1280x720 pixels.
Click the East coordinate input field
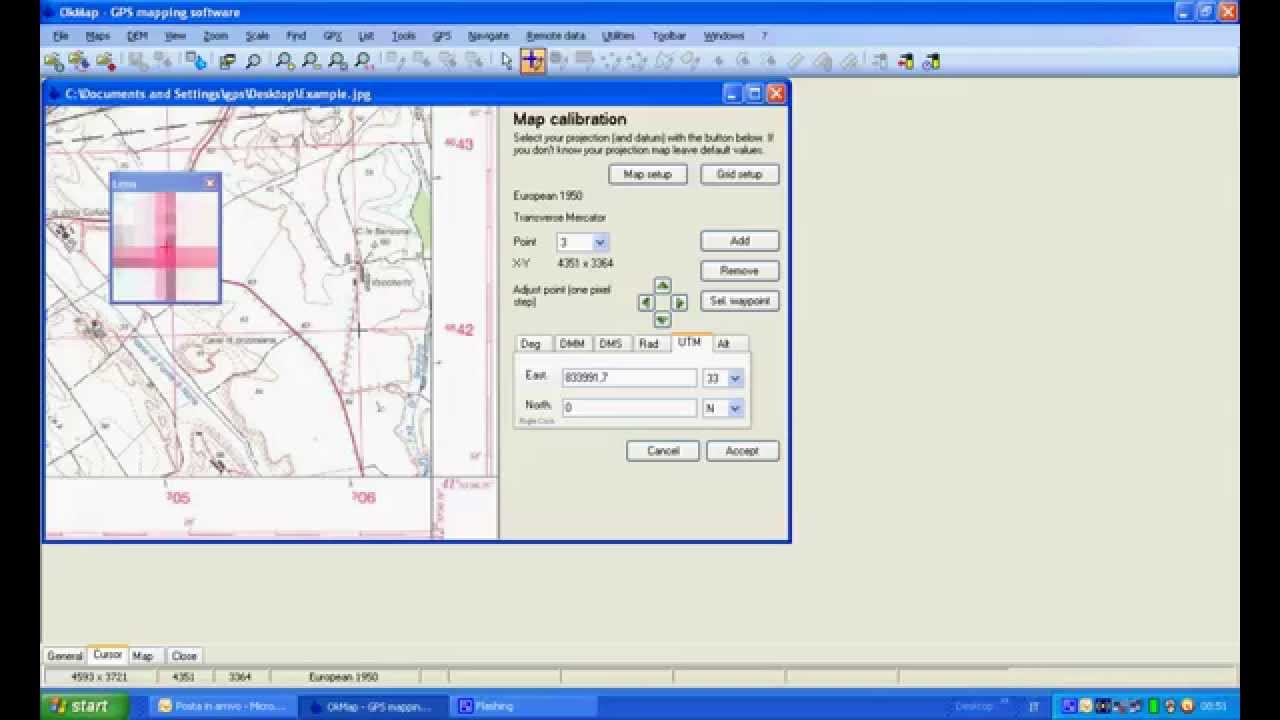[x=629, y=378]
